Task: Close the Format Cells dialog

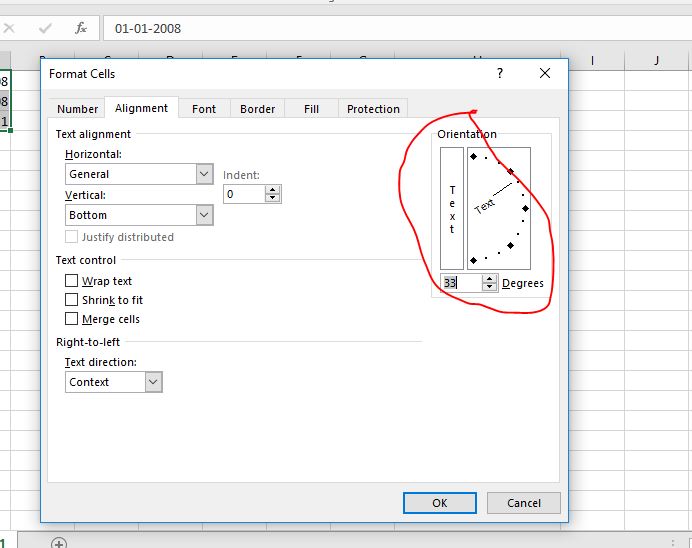Action: pyautogui.click(x=545, y=73)
